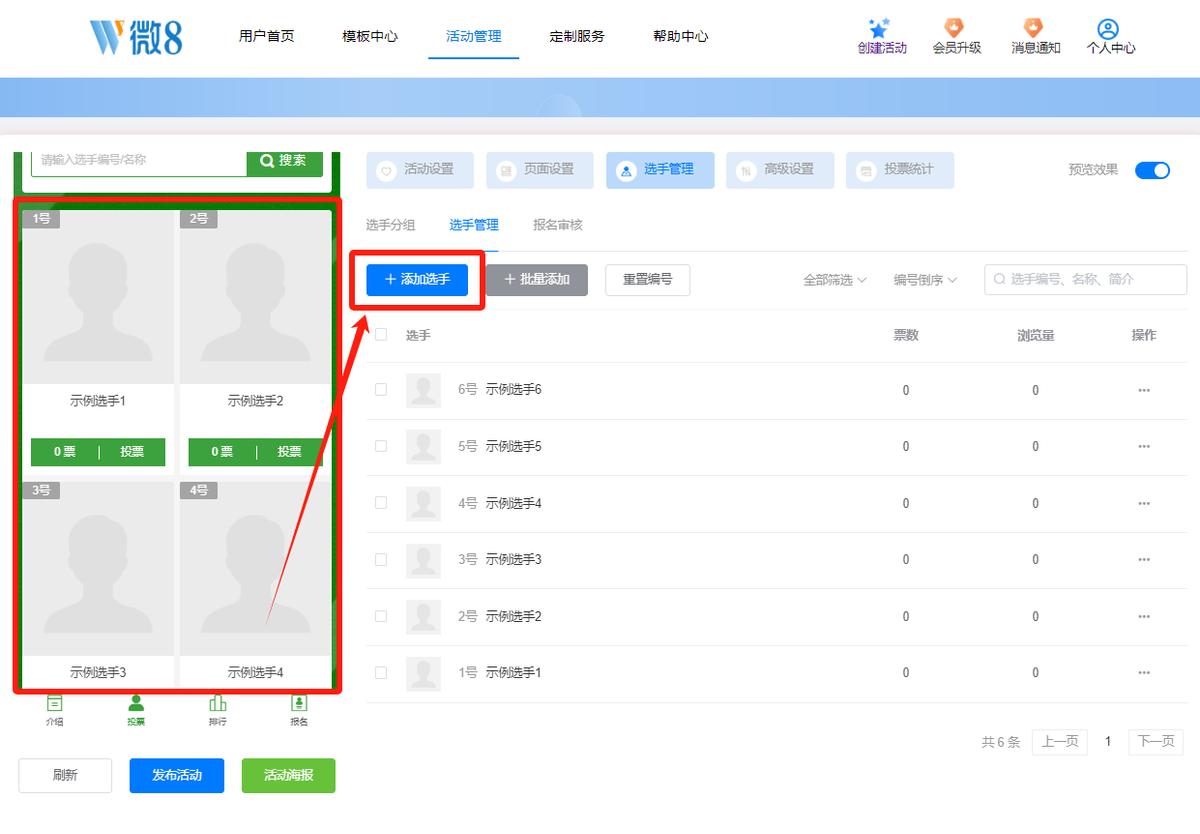Click the 介绍 icon in phone preview
This screenshot has width=1200, height=834.
click(x=55, y=703)
